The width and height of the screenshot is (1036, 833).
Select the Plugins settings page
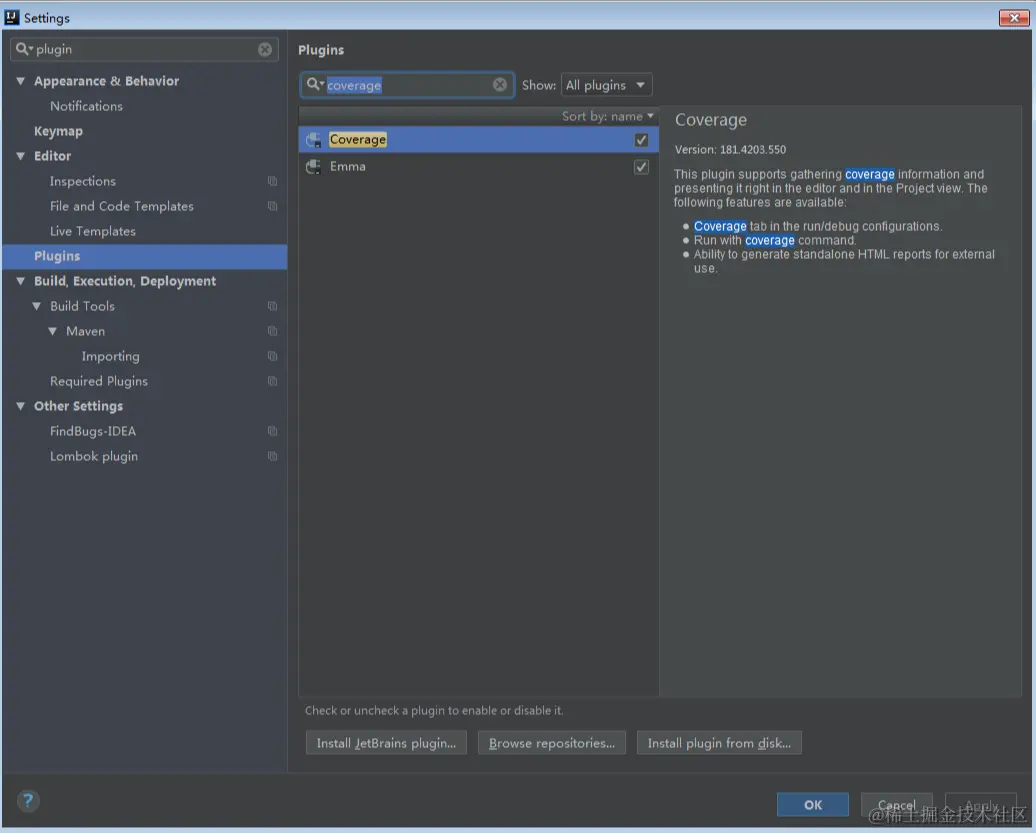[x=144, y=256]
